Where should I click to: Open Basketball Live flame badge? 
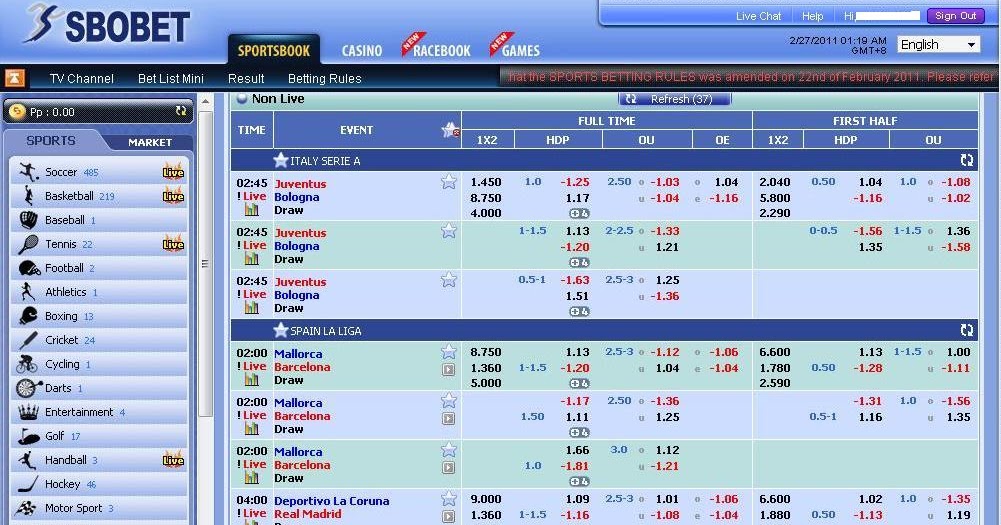pos(173,195)
